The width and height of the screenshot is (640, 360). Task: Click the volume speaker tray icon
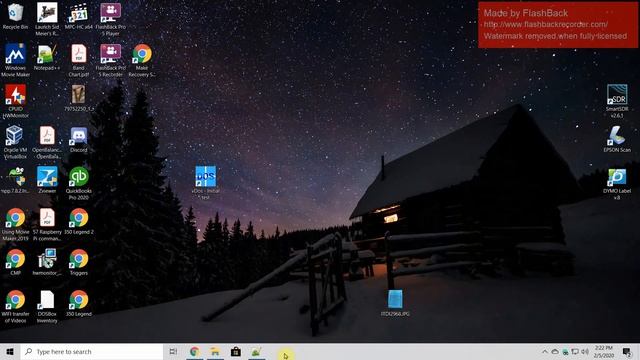click(585, 351)
